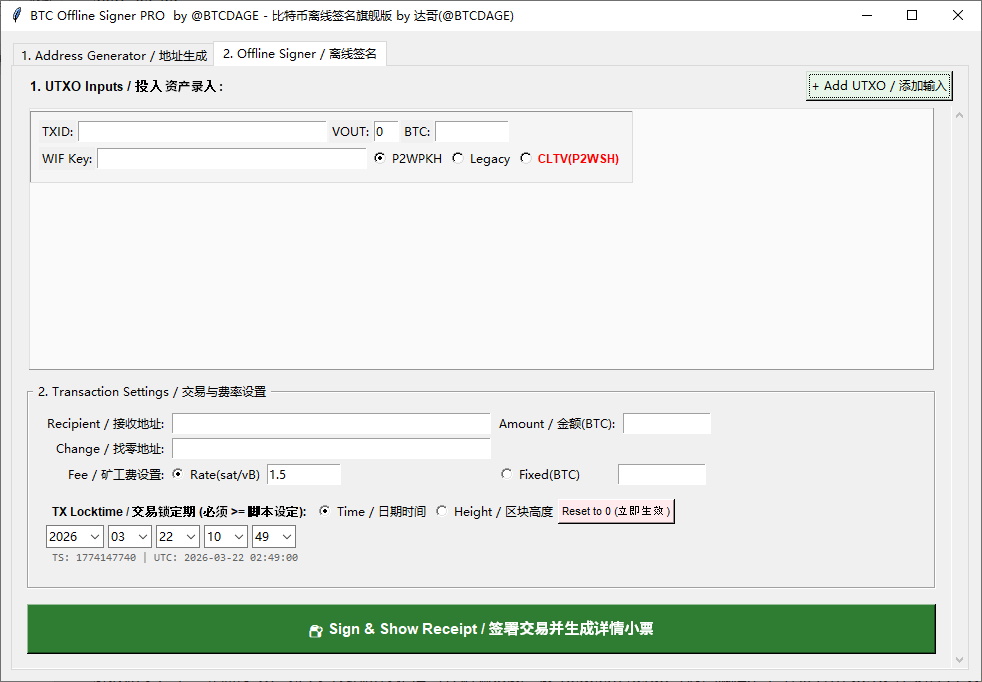Open the year 2026 dropdown
The height and width of the screenshot is (682, 982).
tap(75, 537)
